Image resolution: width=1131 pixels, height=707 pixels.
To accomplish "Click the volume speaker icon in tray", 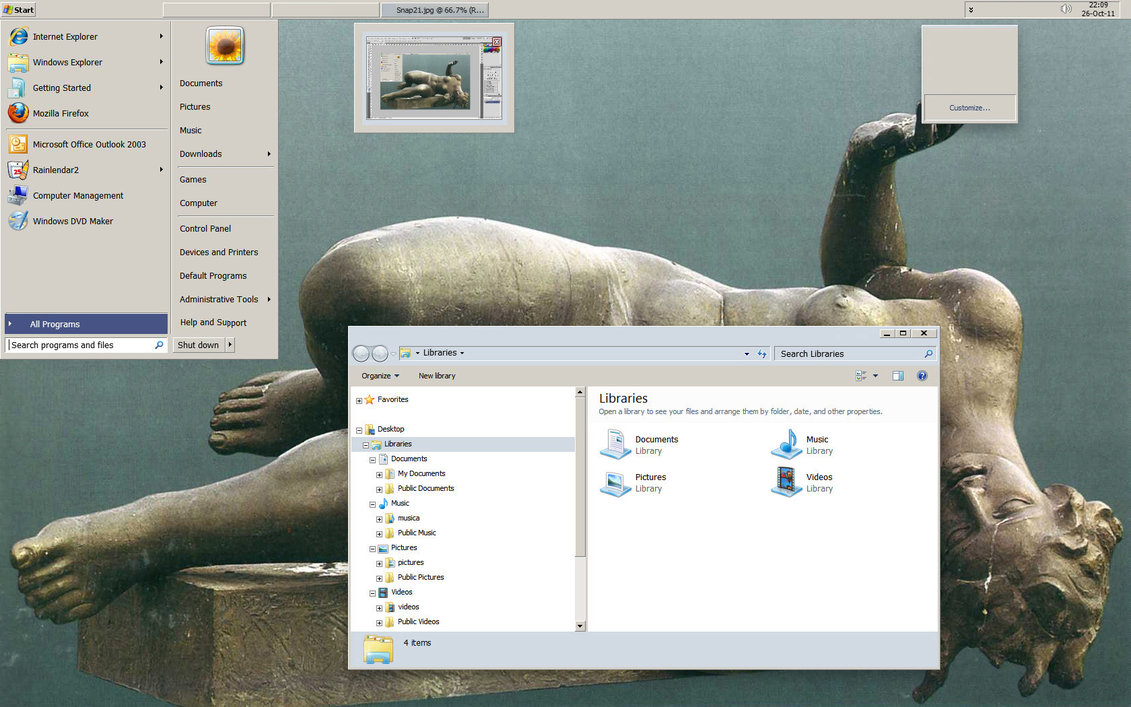I will (1066, 9).
